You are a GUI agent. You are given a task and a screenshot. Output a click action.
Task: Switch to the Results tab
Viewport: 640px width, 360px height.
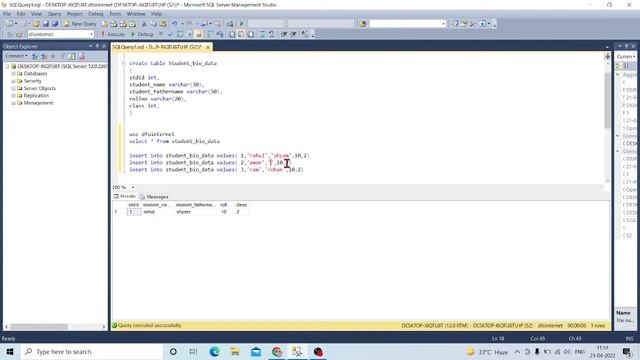[x=125, y=196]
